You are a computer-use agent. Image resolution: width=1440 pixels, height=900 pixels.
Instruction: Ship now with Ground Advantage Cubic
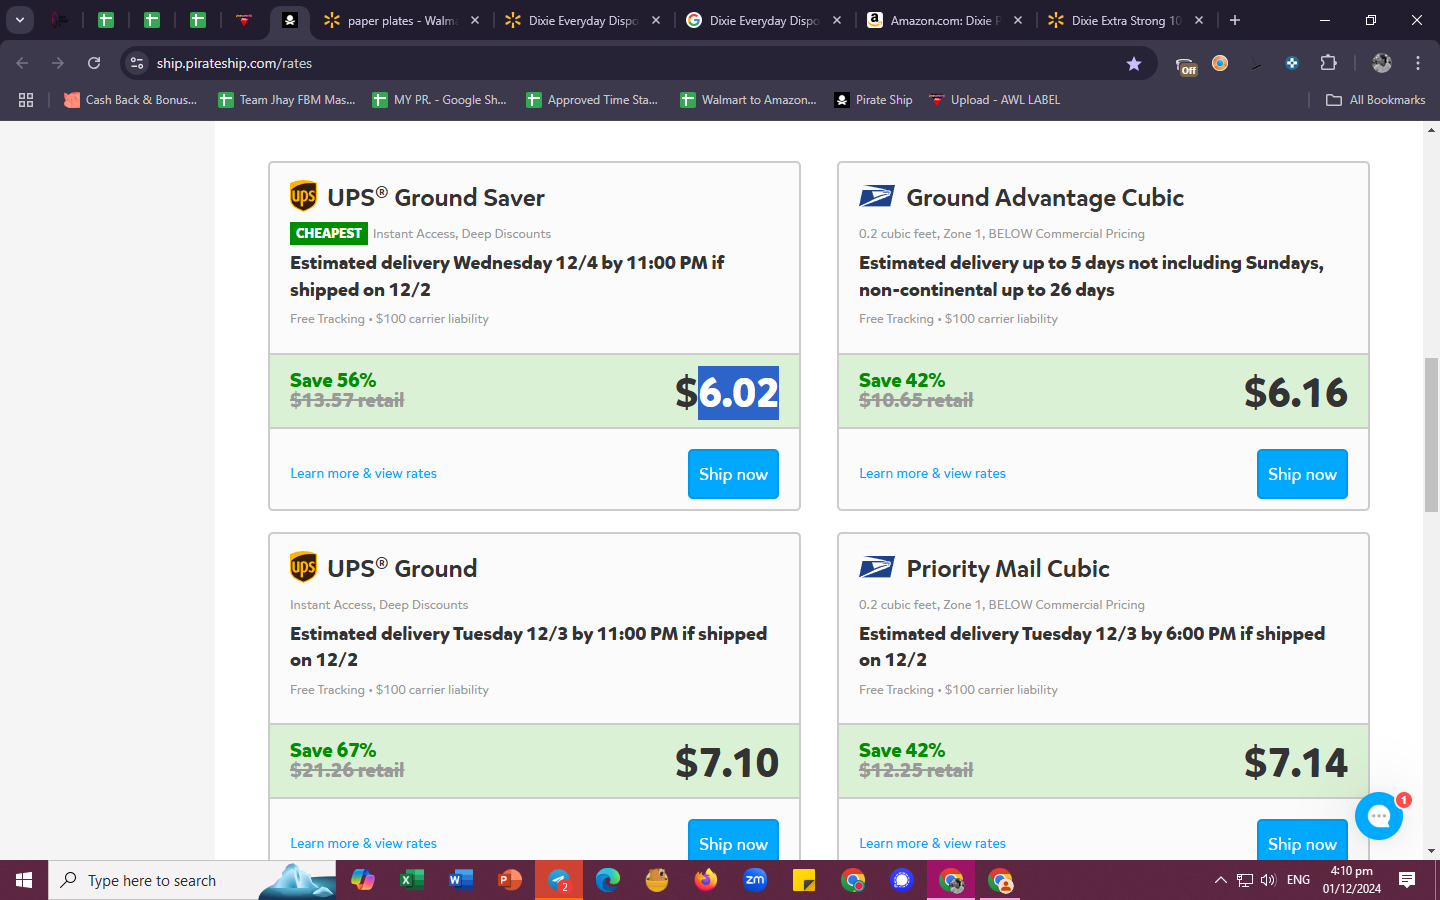tap(1302, 474)
